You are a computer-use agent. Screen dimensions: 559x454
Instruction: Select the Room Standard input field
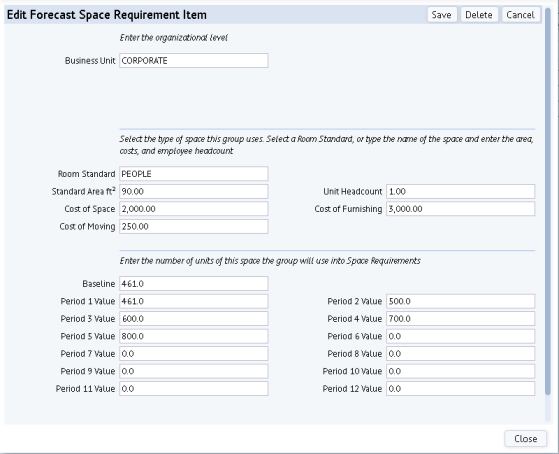pos(194,174)
